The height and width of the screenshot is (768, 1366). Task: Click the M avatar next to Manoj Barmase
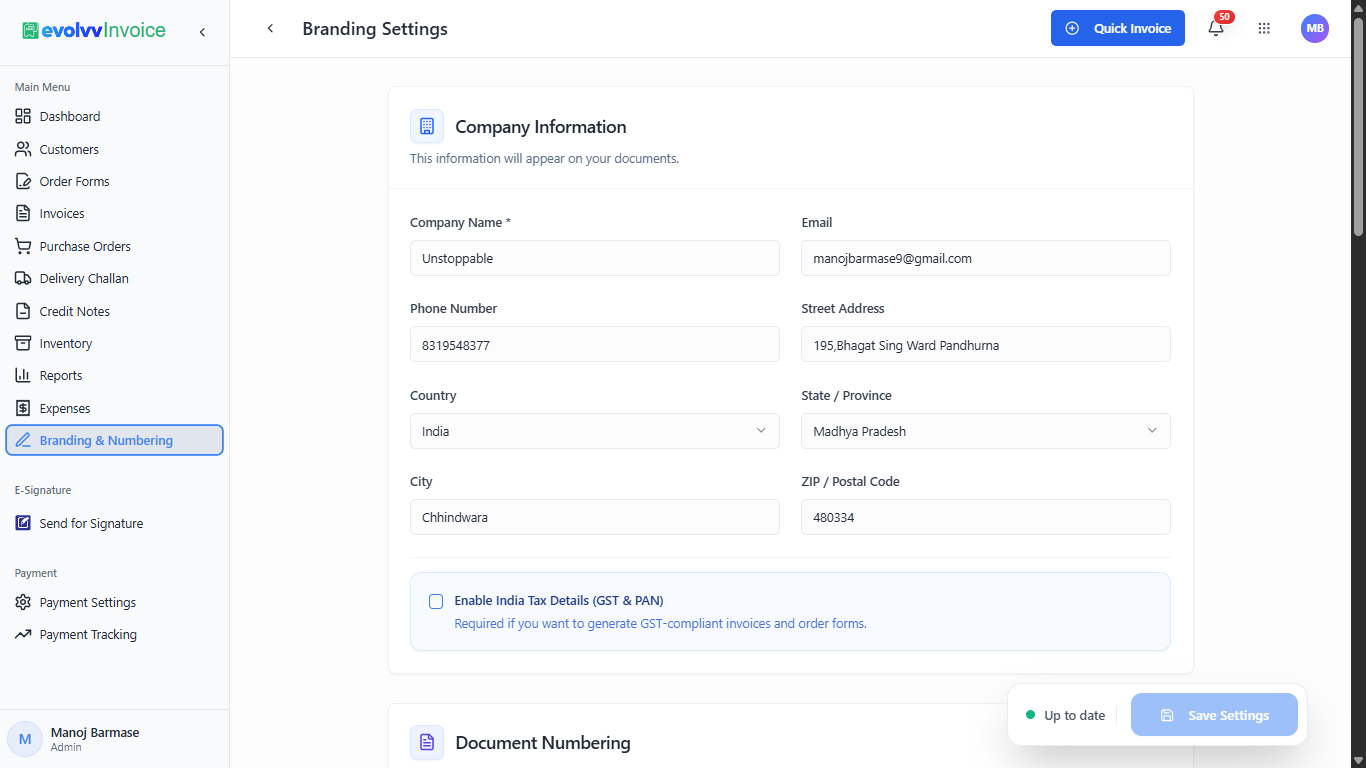point(25,739)
